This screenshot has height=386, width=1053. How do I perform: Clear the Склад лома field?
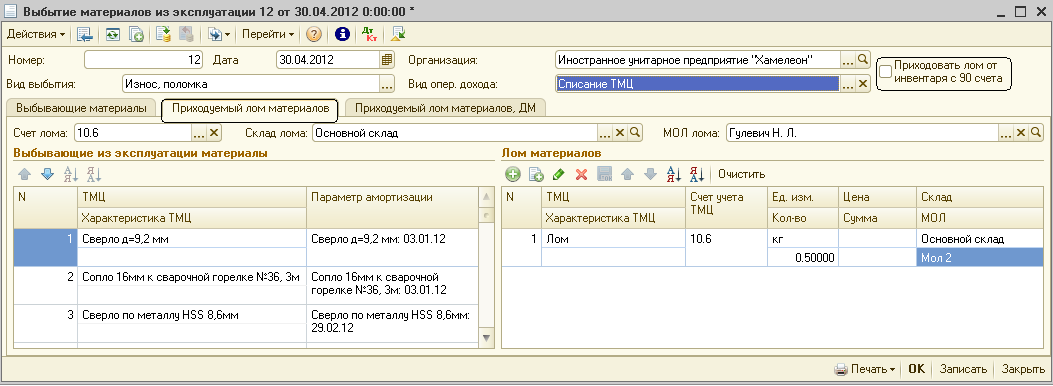pos(620,133)
